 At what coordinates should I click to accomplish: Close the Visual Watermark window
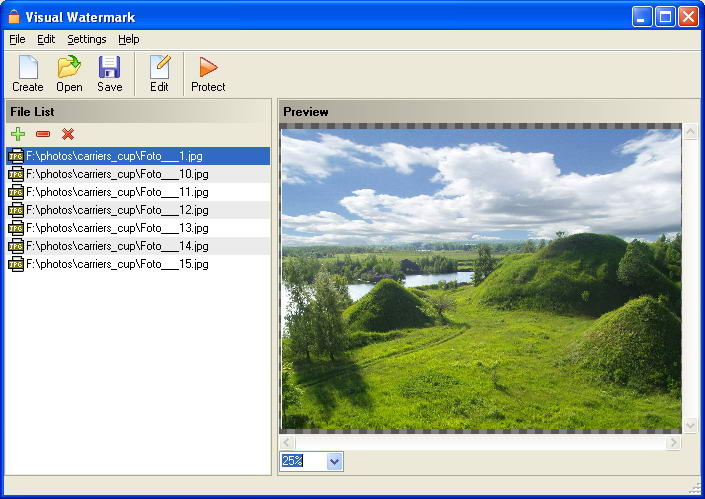(x=688, y=17)
